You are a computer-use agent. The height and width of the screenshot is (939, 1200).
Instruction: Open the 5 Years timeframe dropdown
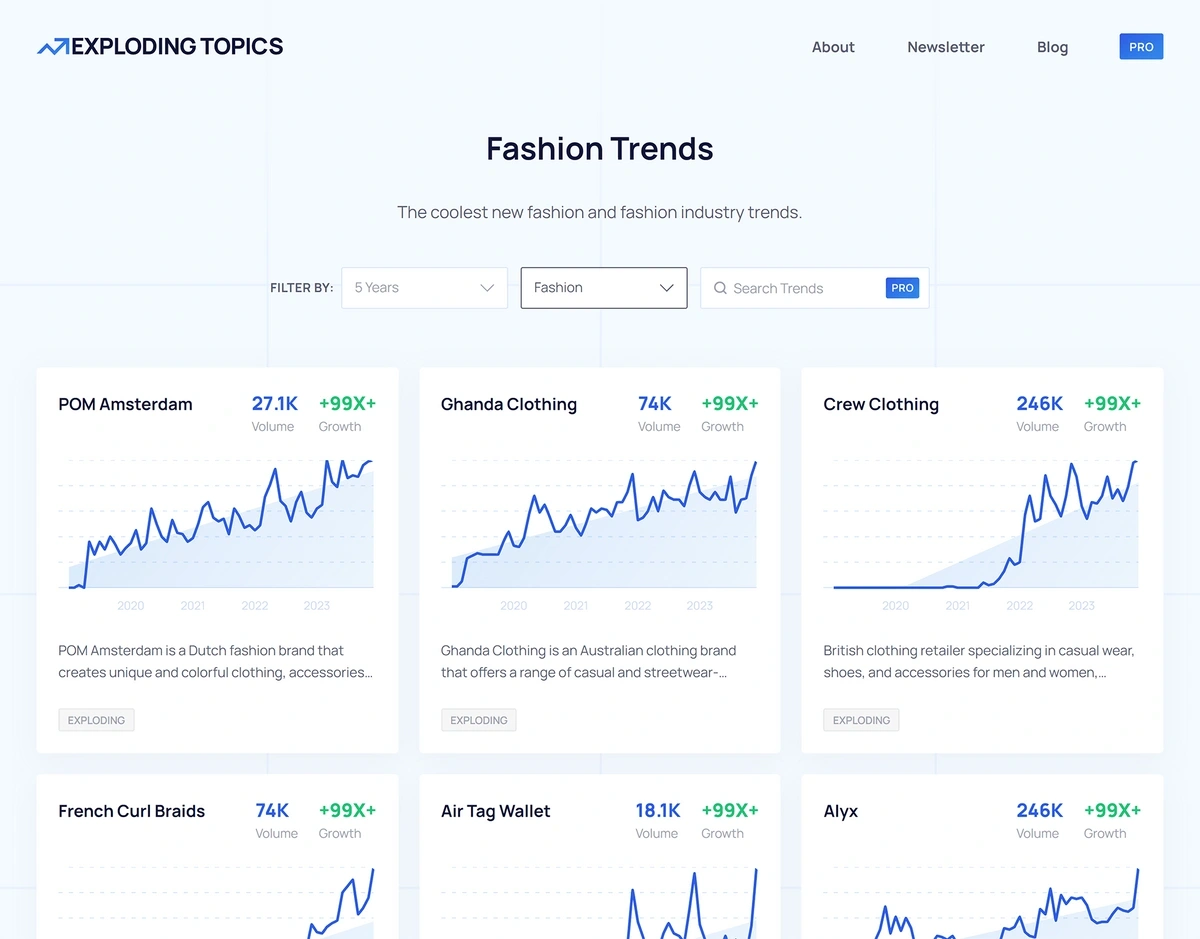[x=424, y=288]
